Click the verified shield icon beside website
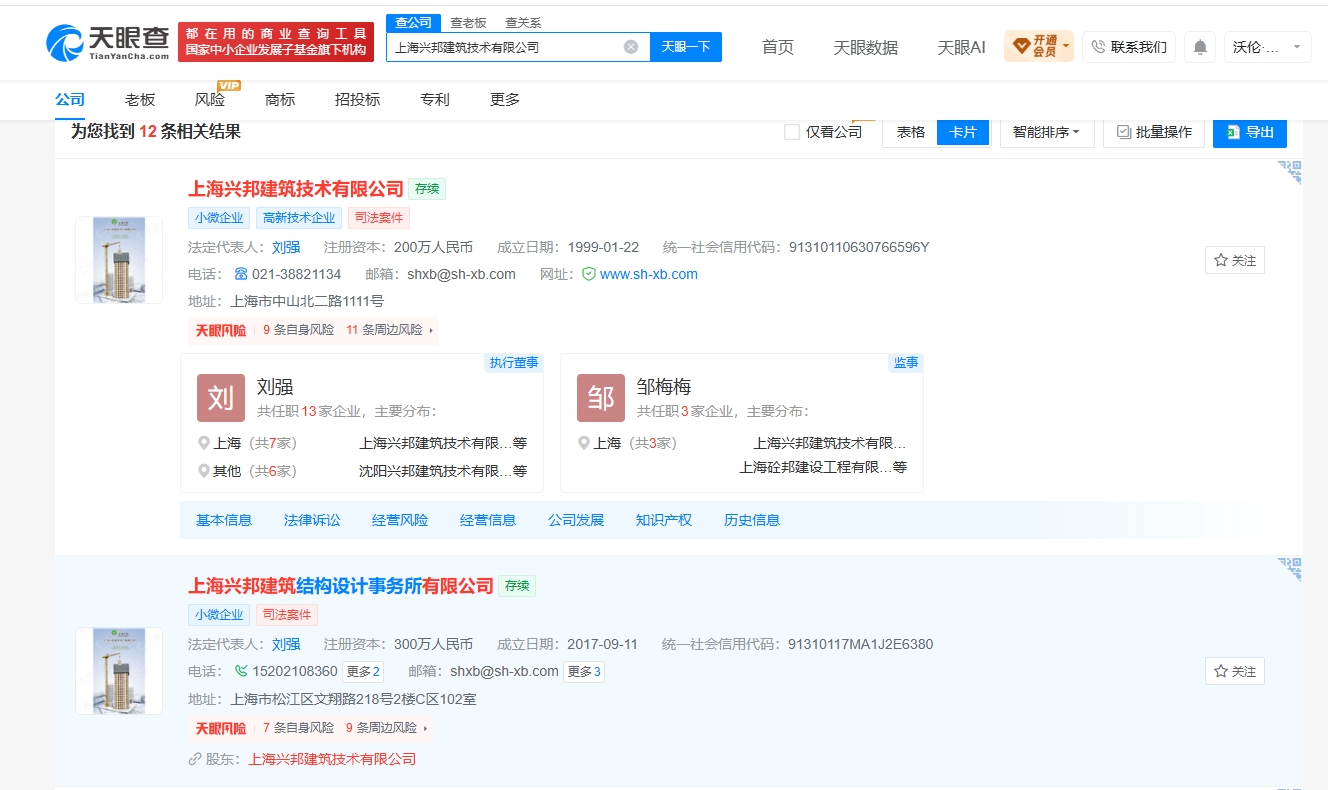Image resolution: width=1328 pixels, height=790 pixels. [x=589, y=274]
